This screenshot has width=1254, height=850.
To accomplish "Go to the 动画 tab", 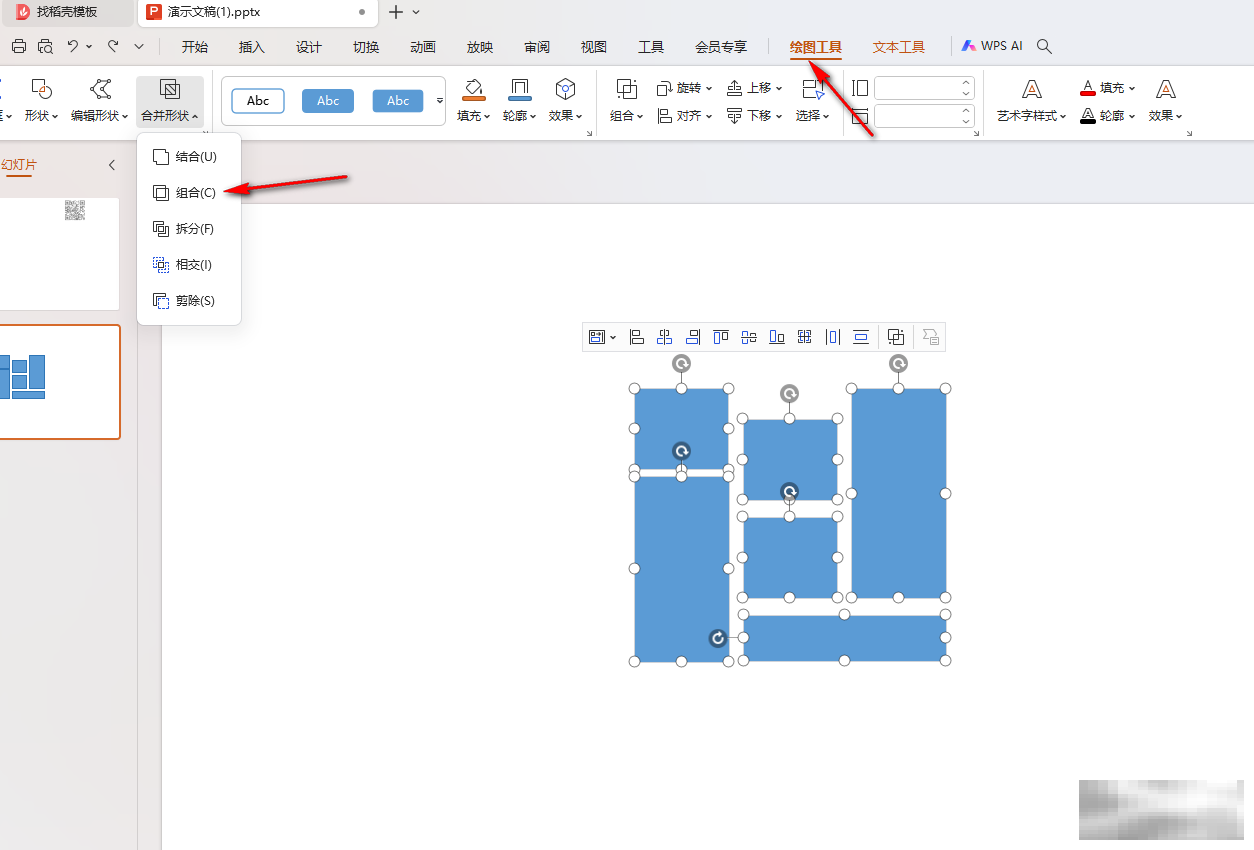I will (423, 47).
